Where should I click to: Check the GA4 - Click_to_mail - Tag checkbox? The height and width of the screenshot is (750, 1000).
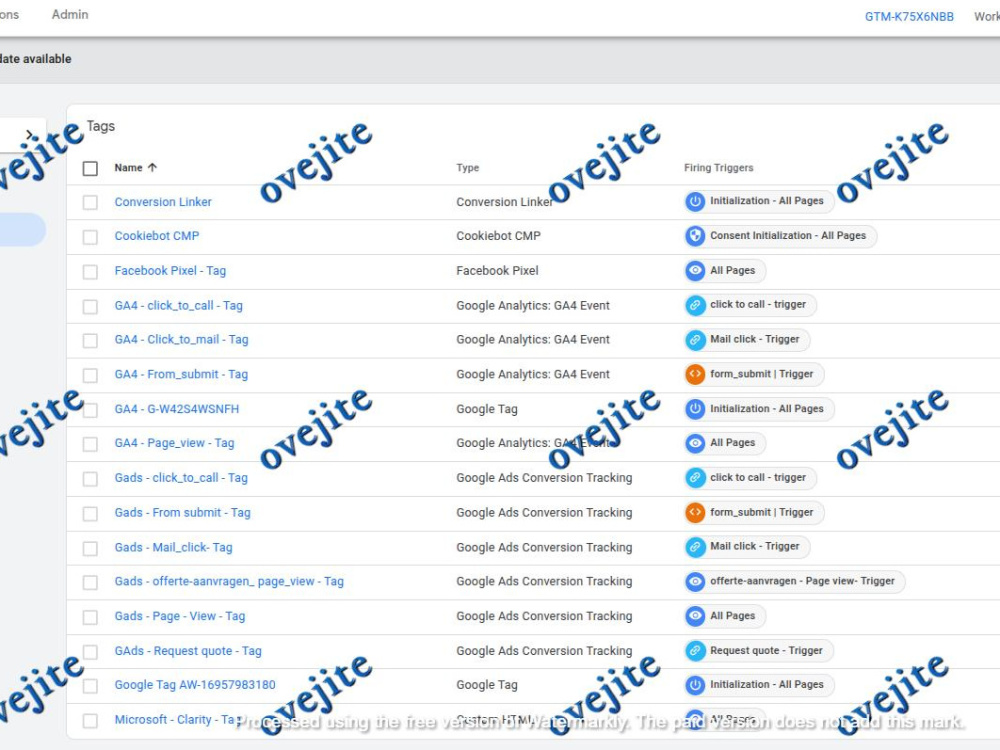click(91, 341)
